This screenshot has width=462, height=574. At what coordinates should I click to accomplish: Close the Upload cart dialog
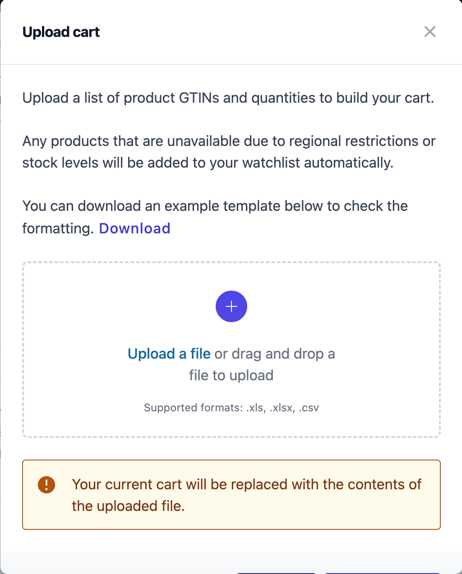click(x=430, y=32)
